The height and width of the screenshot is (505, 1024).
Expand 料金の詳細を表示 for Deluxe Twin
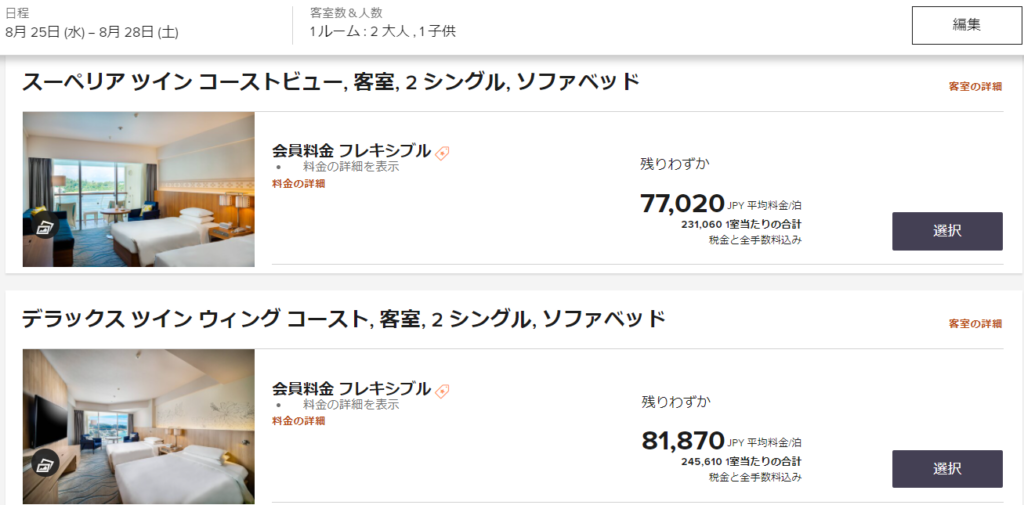(x=351, y=404)
